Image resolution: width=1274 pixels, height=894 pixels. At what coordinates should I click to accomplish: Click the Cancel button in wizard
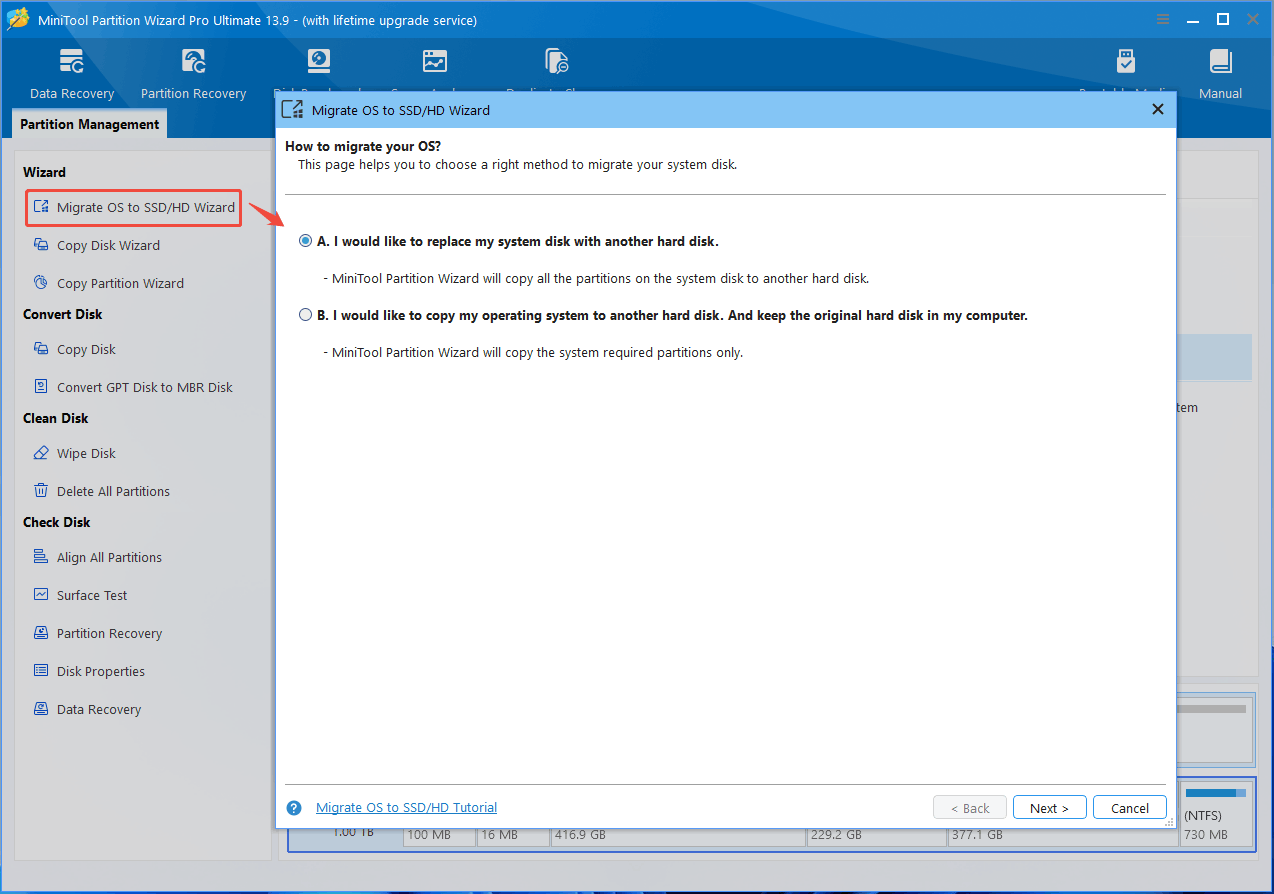point(1130,808)
